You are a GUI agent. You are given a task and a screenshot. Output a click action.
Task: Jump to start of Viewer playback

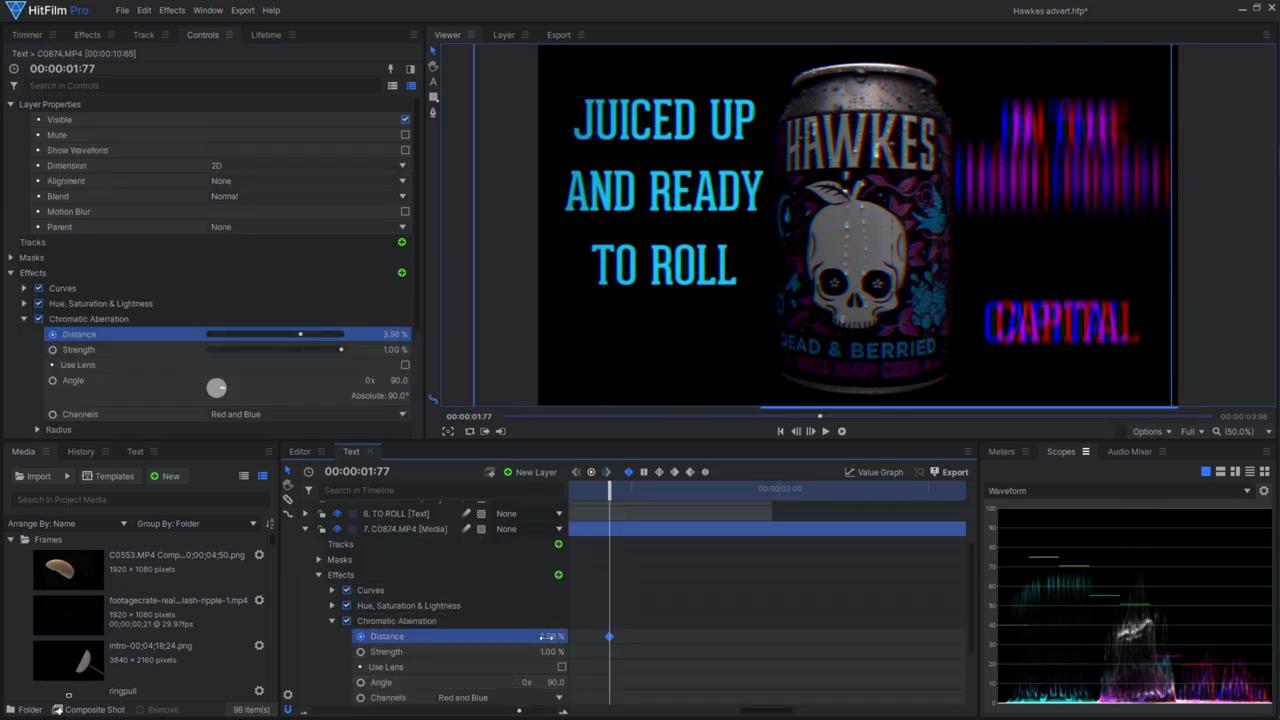click(781, 432)
